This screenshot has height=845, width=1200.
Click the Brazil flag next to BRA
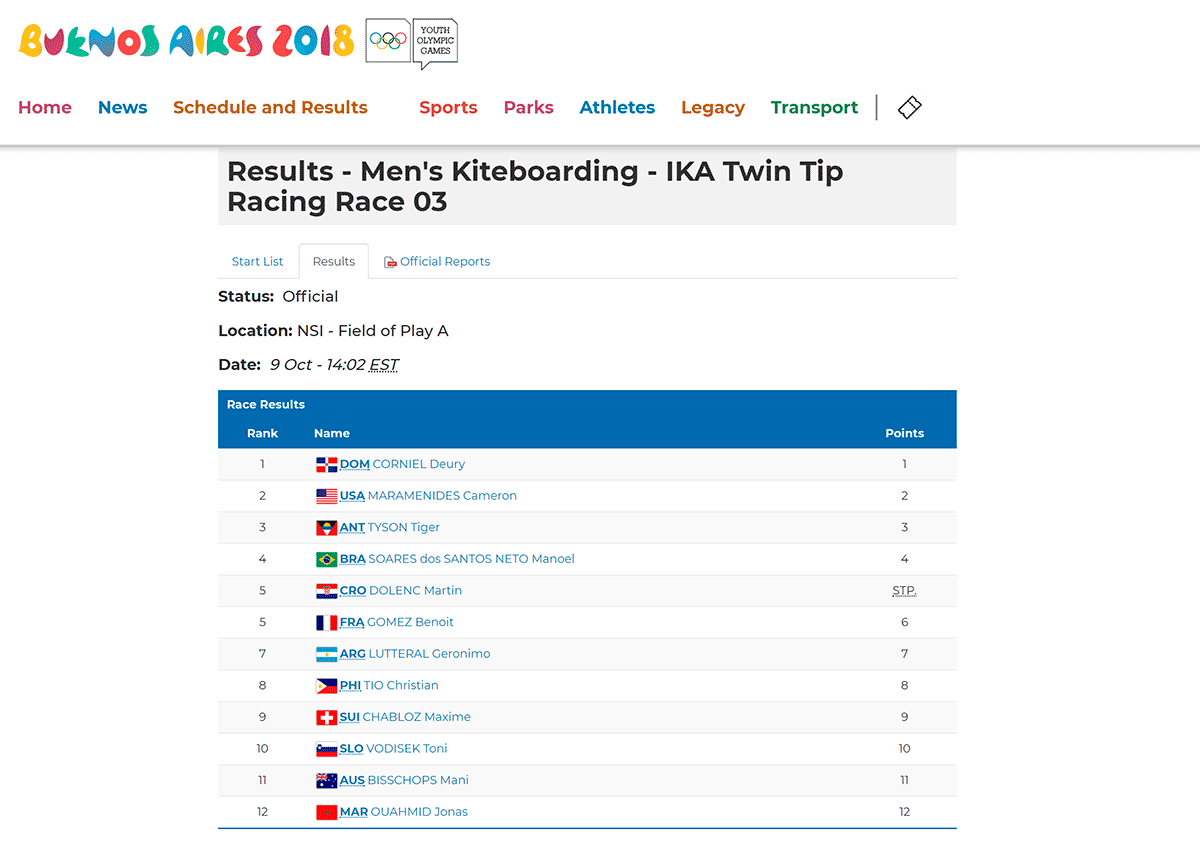(326, 560)
